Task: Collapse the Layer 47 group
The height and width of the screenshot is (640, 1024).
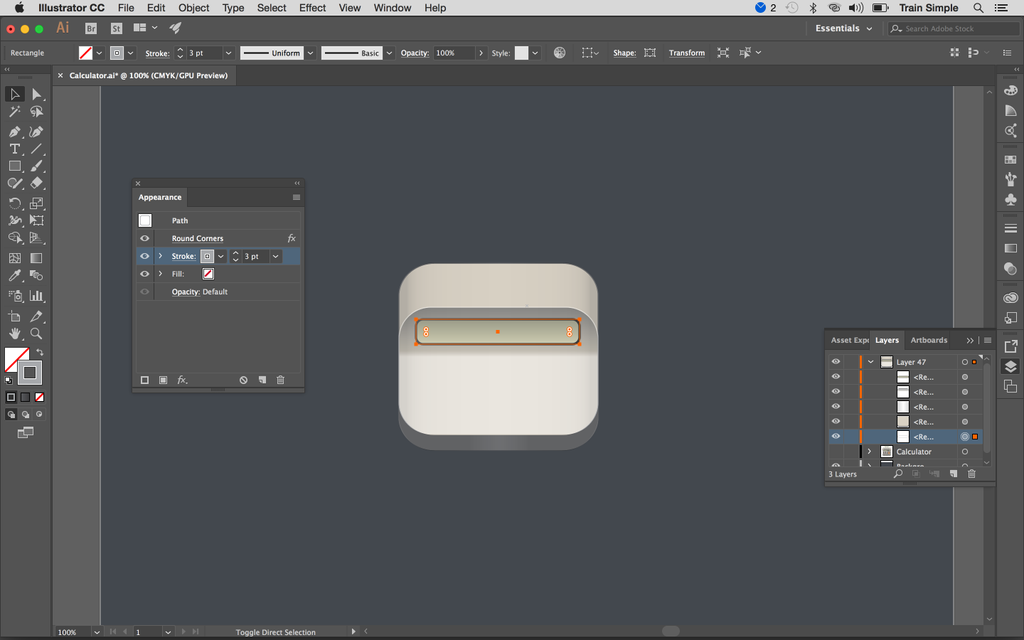Action: pyautogui.click(x=869, y=362)
